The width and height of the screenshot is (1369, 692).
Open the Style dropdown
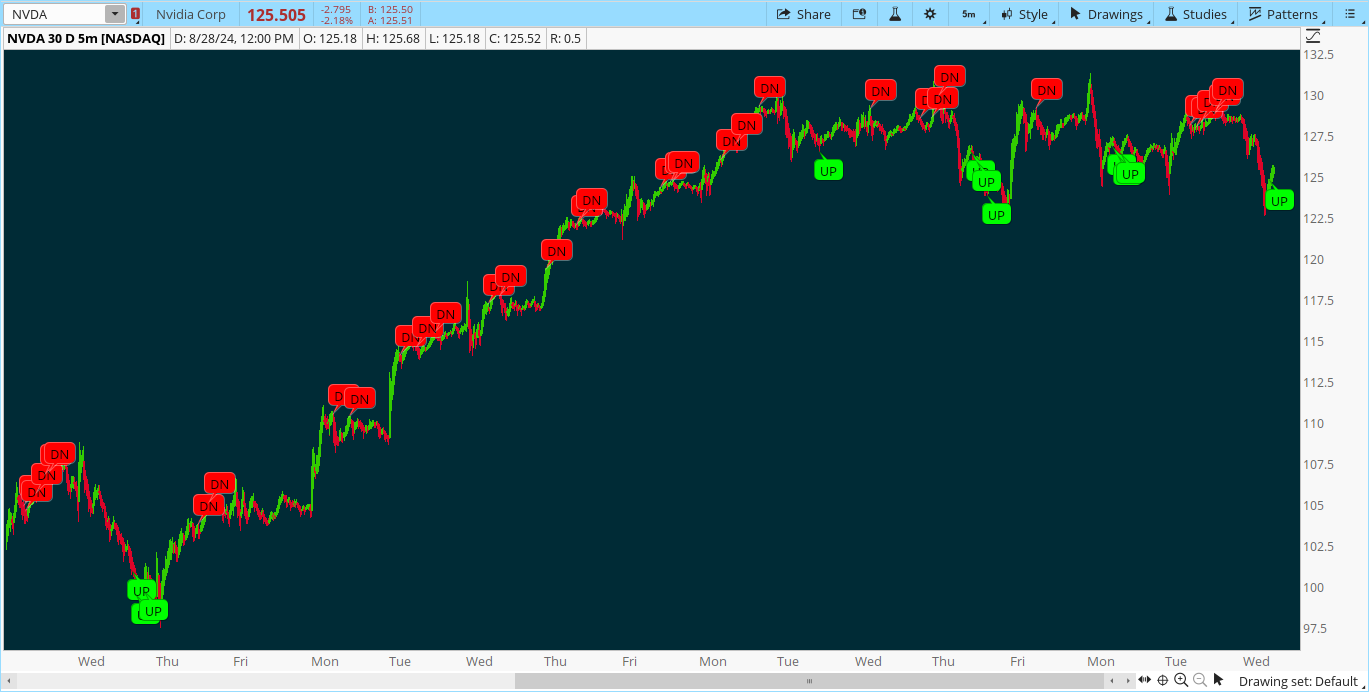pyautogui.click(x=1025, y=14)
